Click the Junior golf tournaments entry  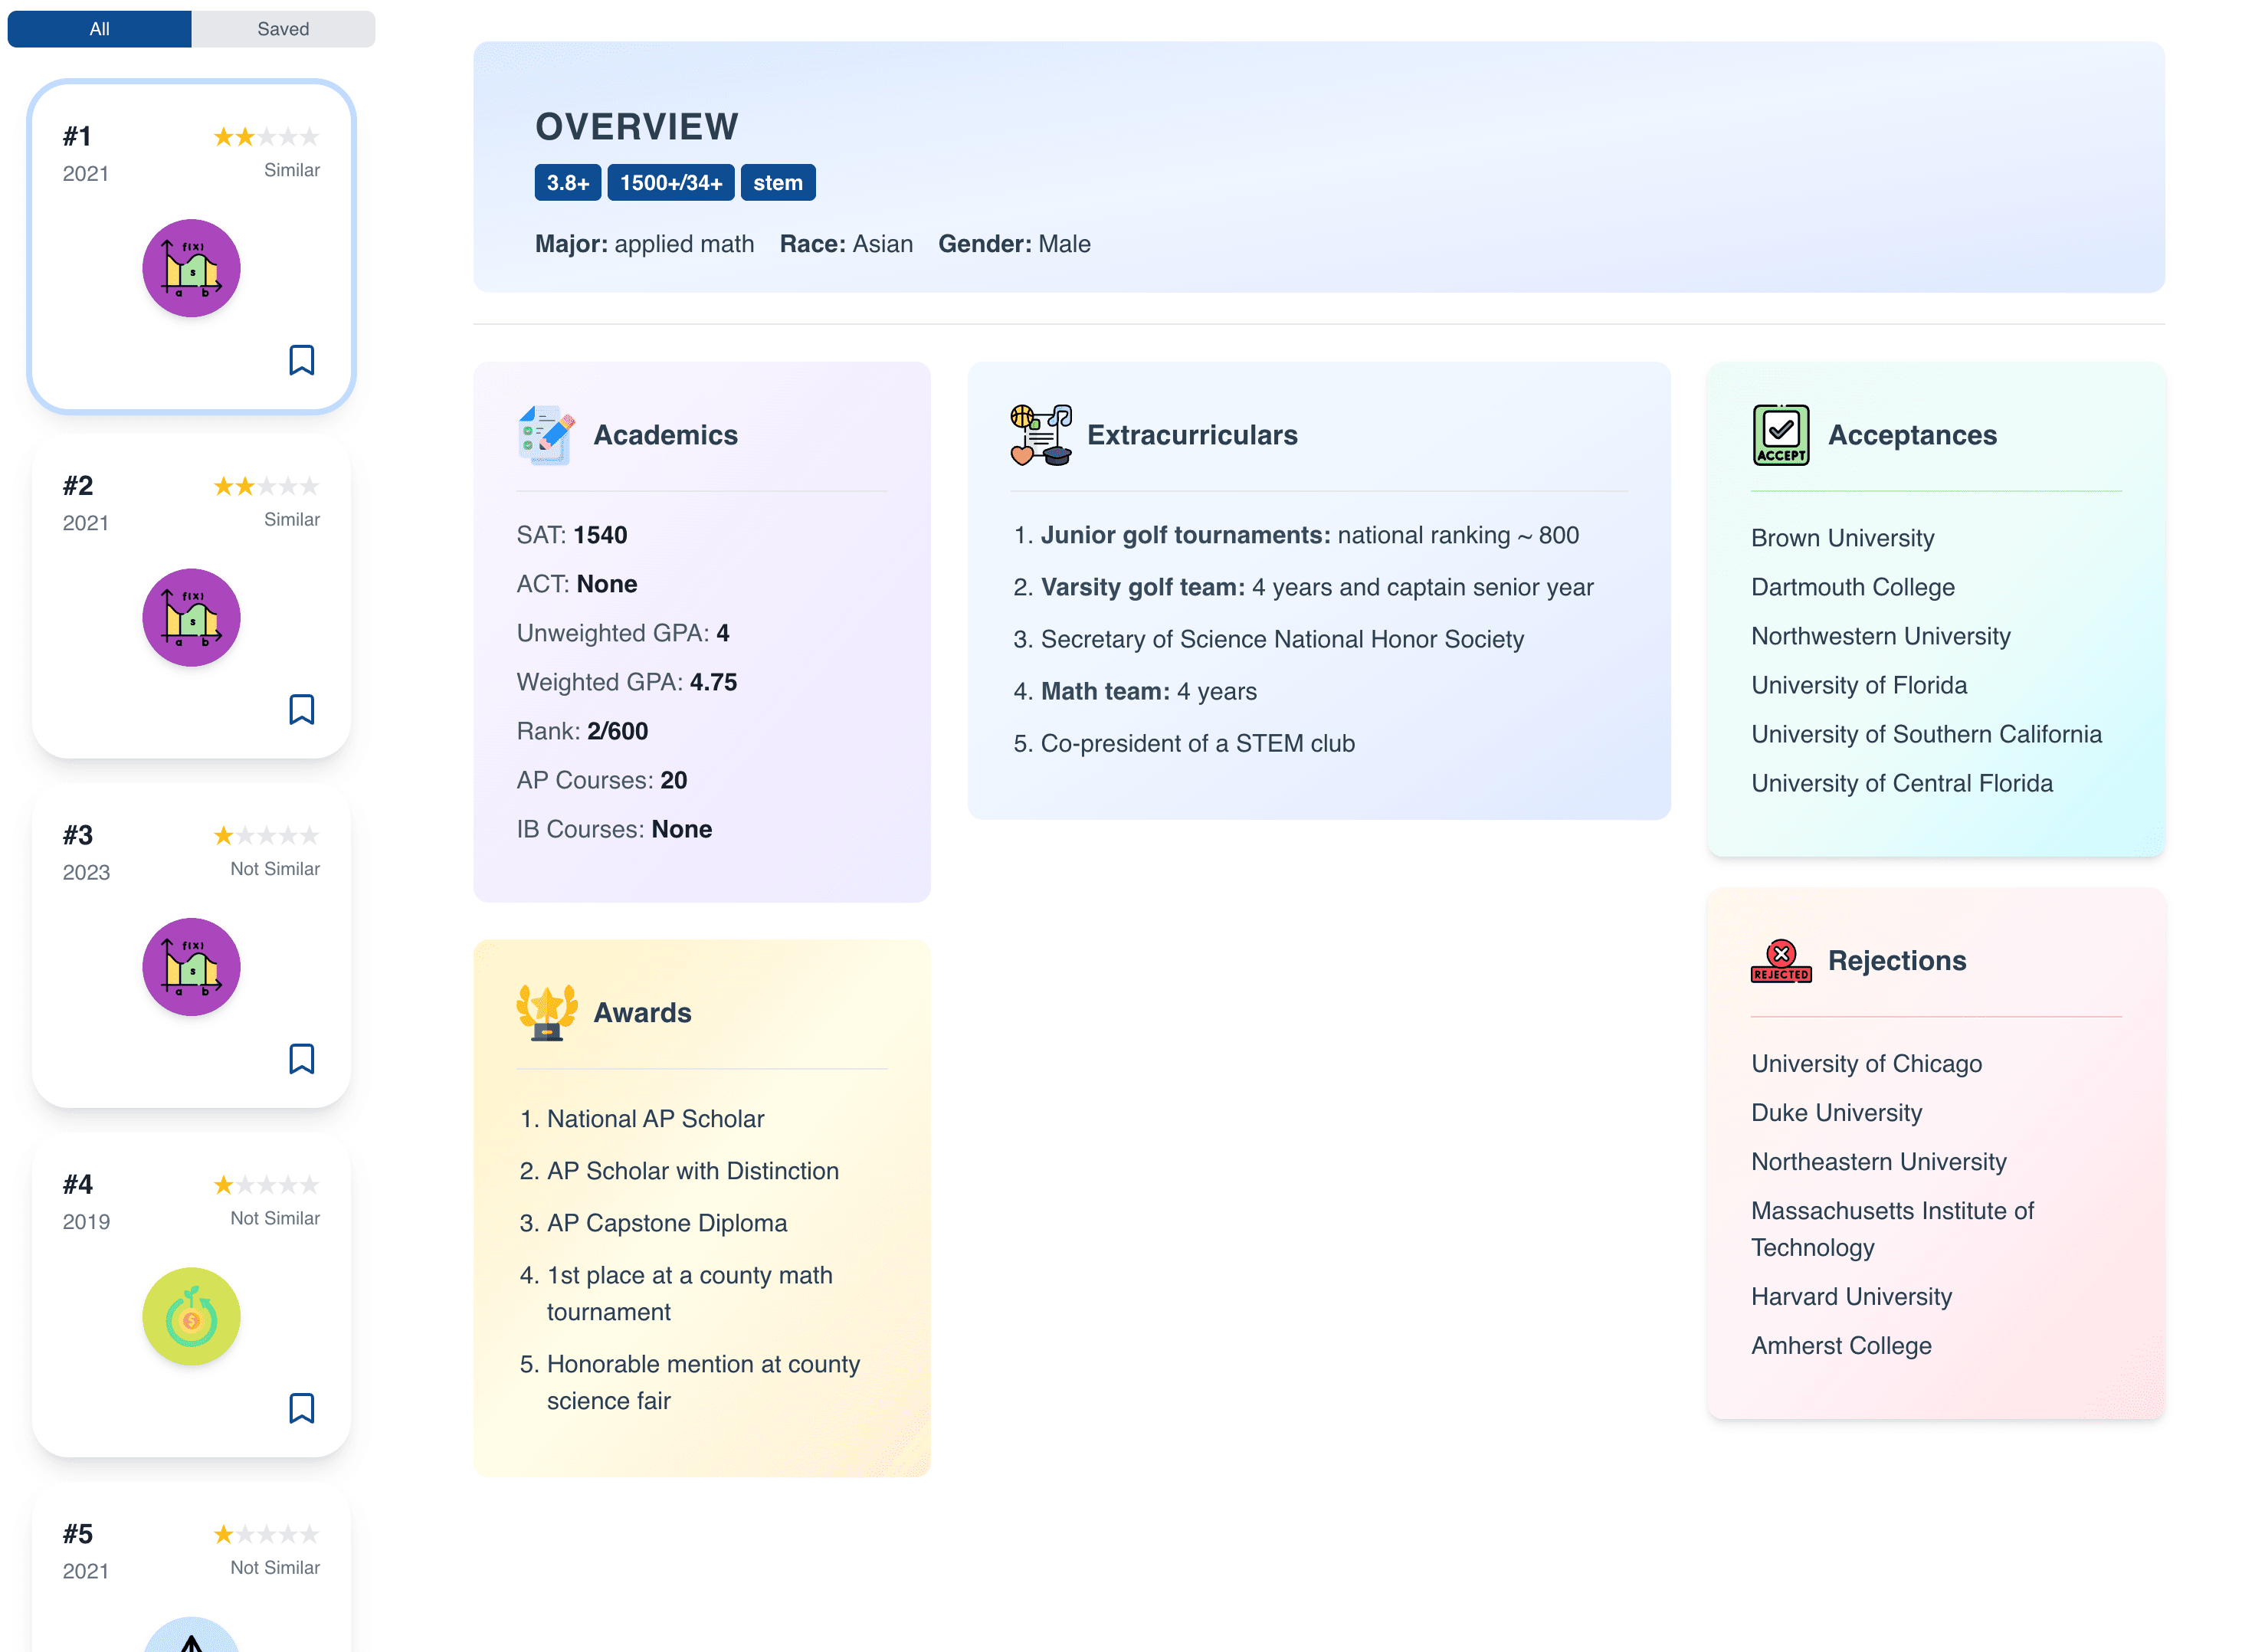pyautogui.click(x=1310, y=535)
